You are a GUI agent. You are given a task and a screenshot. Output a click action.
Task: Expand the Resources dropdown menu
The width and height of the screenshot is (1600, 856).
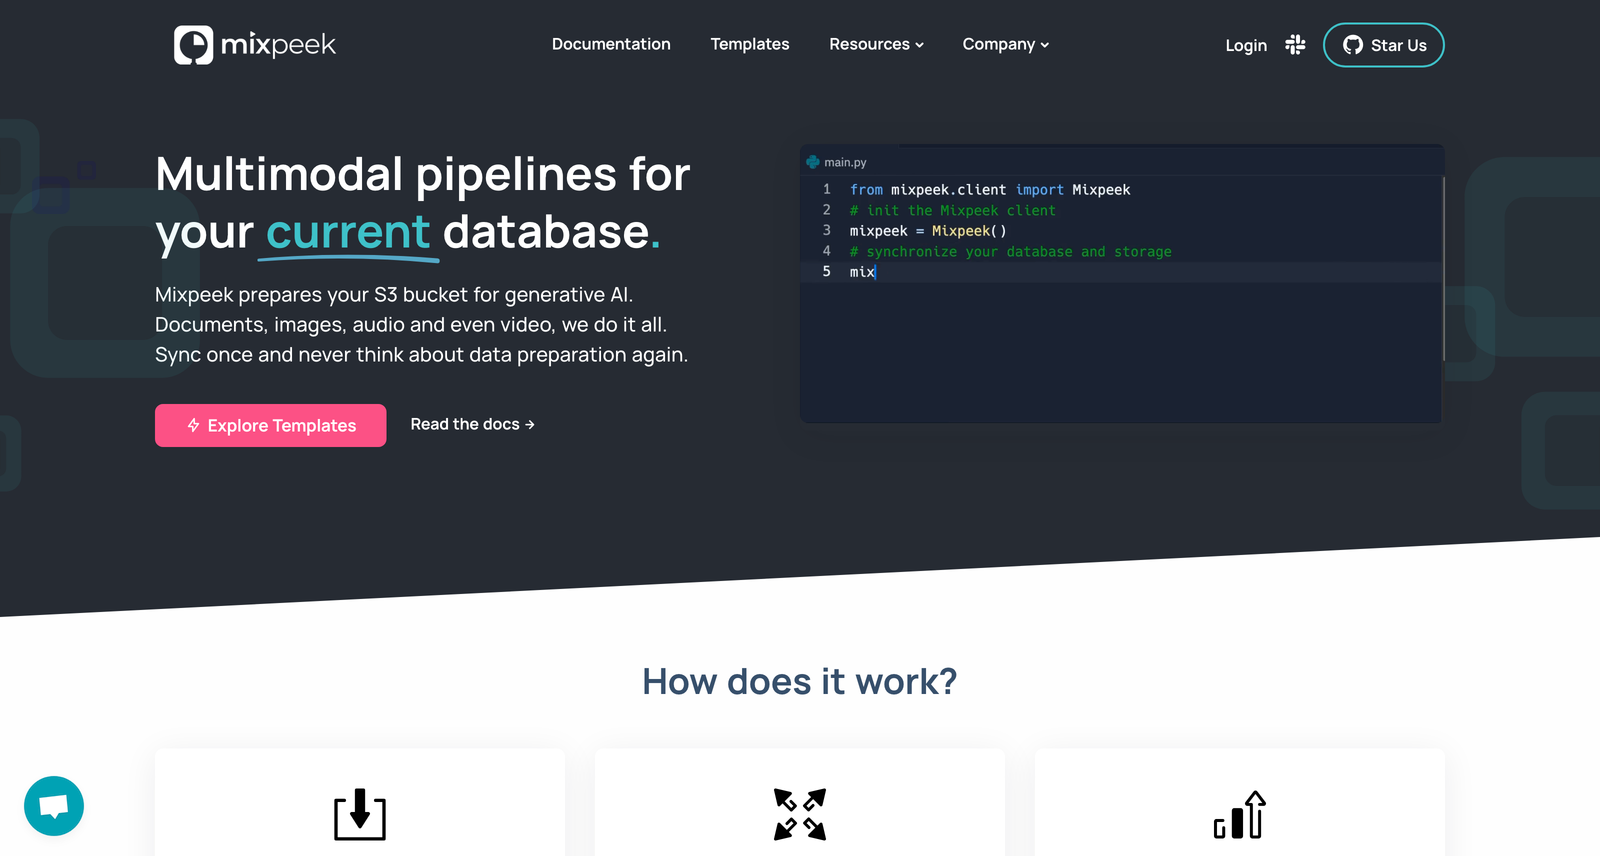[876, 44]
